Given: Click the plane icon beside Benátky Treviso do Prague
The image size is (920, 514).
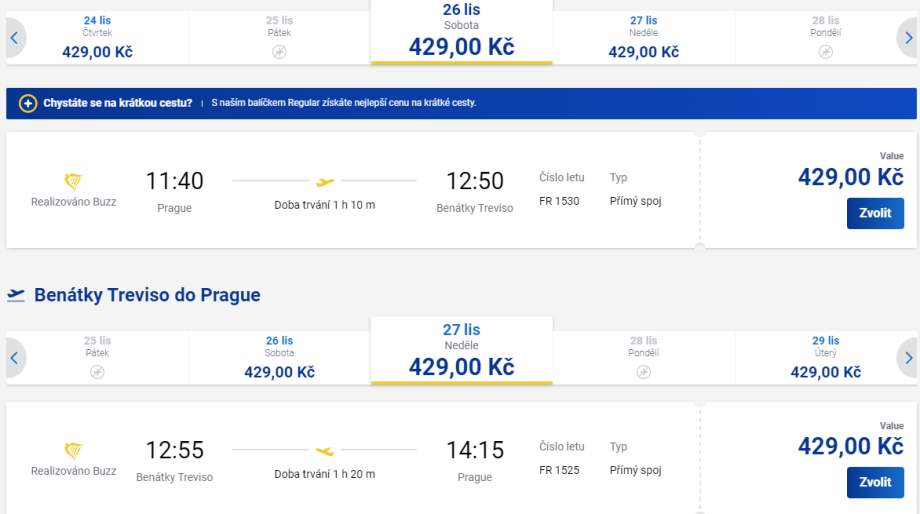Looking at the screenshot, I should click(x=16, y=295).
